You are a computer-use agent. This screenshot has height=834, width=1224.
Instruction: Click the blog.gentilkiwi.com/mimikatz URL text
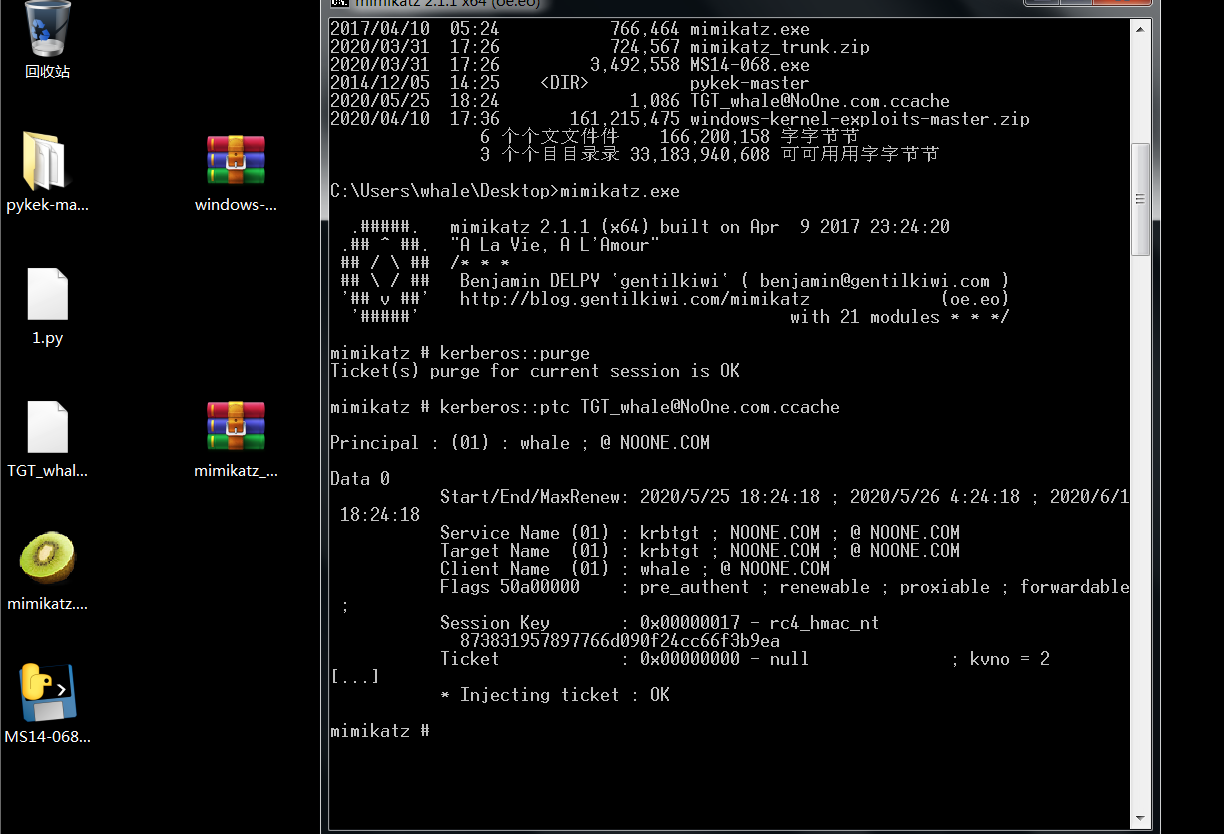click(x=635, y=299)
